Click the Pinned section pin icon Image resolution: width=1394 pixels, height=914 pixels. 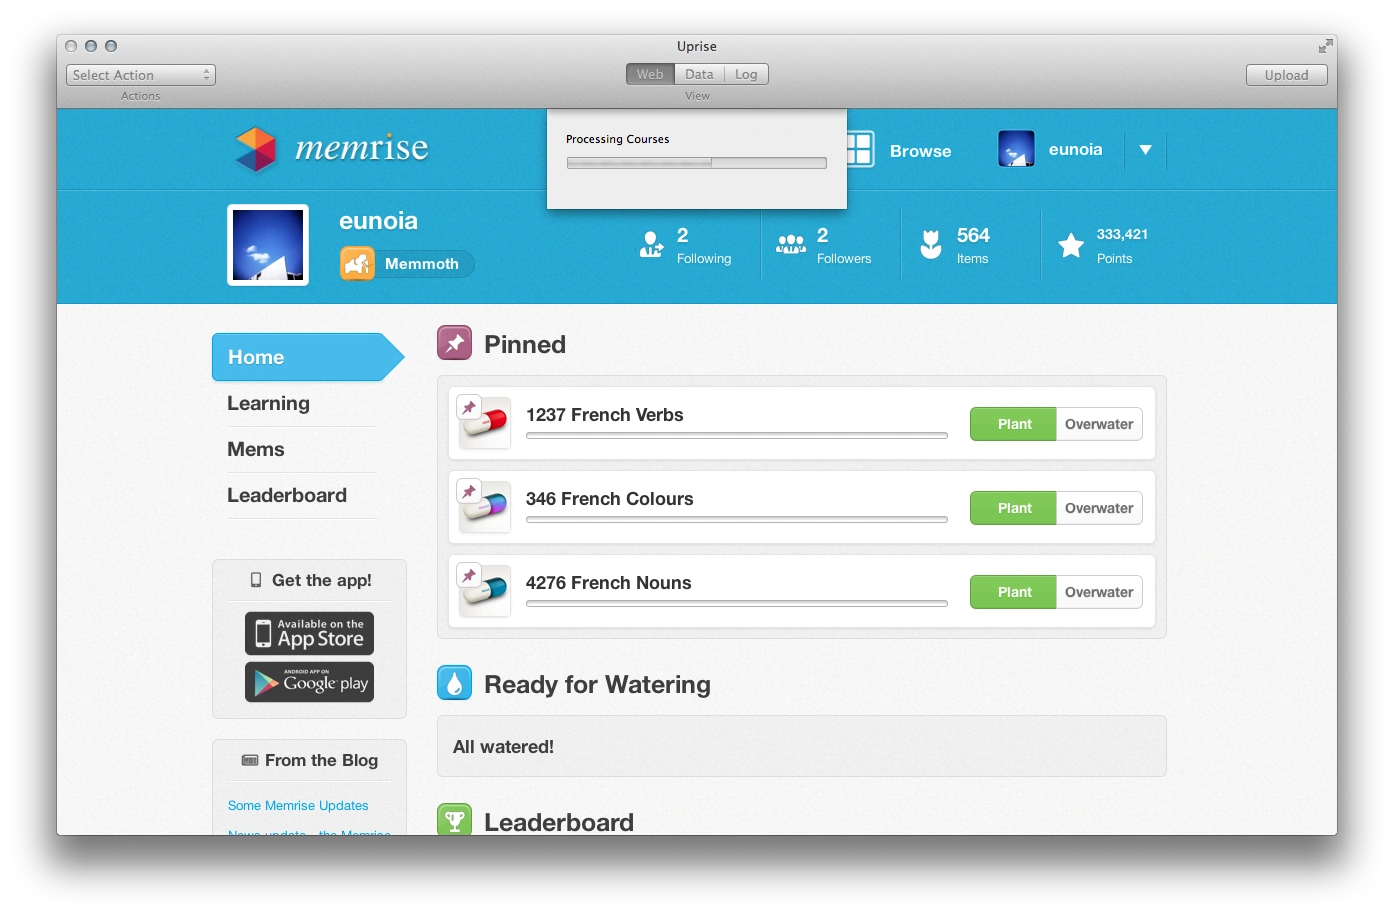tap(454, 343)
